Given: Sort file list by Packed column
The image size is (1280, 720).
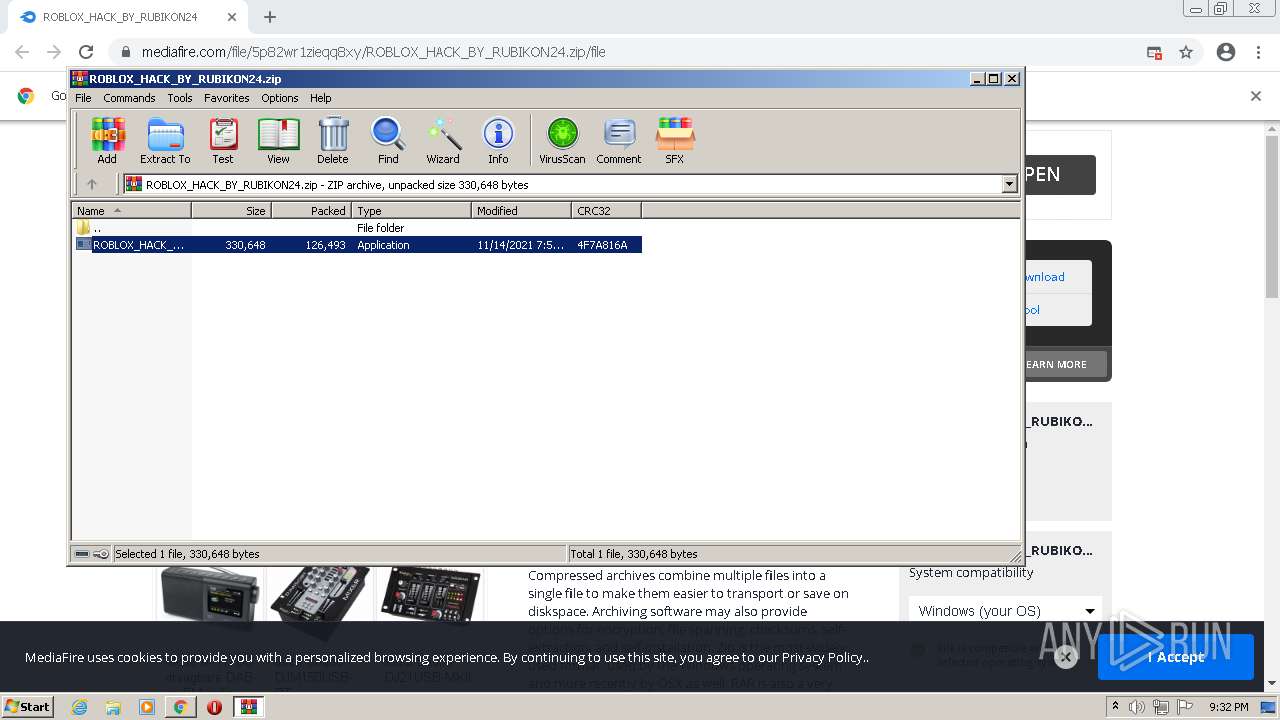Looking at the screenshot, I should pos(311,210).
